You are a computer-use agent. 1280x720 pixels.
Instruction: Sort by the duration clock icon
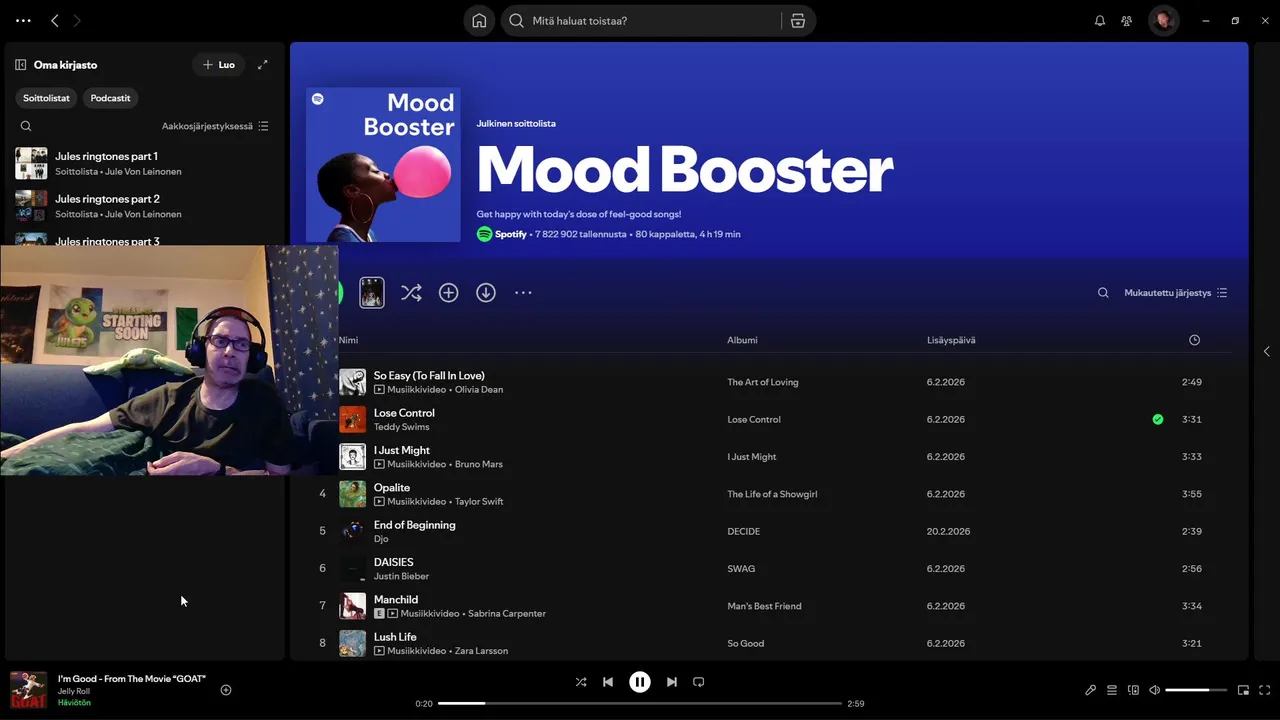(1194, 340)
